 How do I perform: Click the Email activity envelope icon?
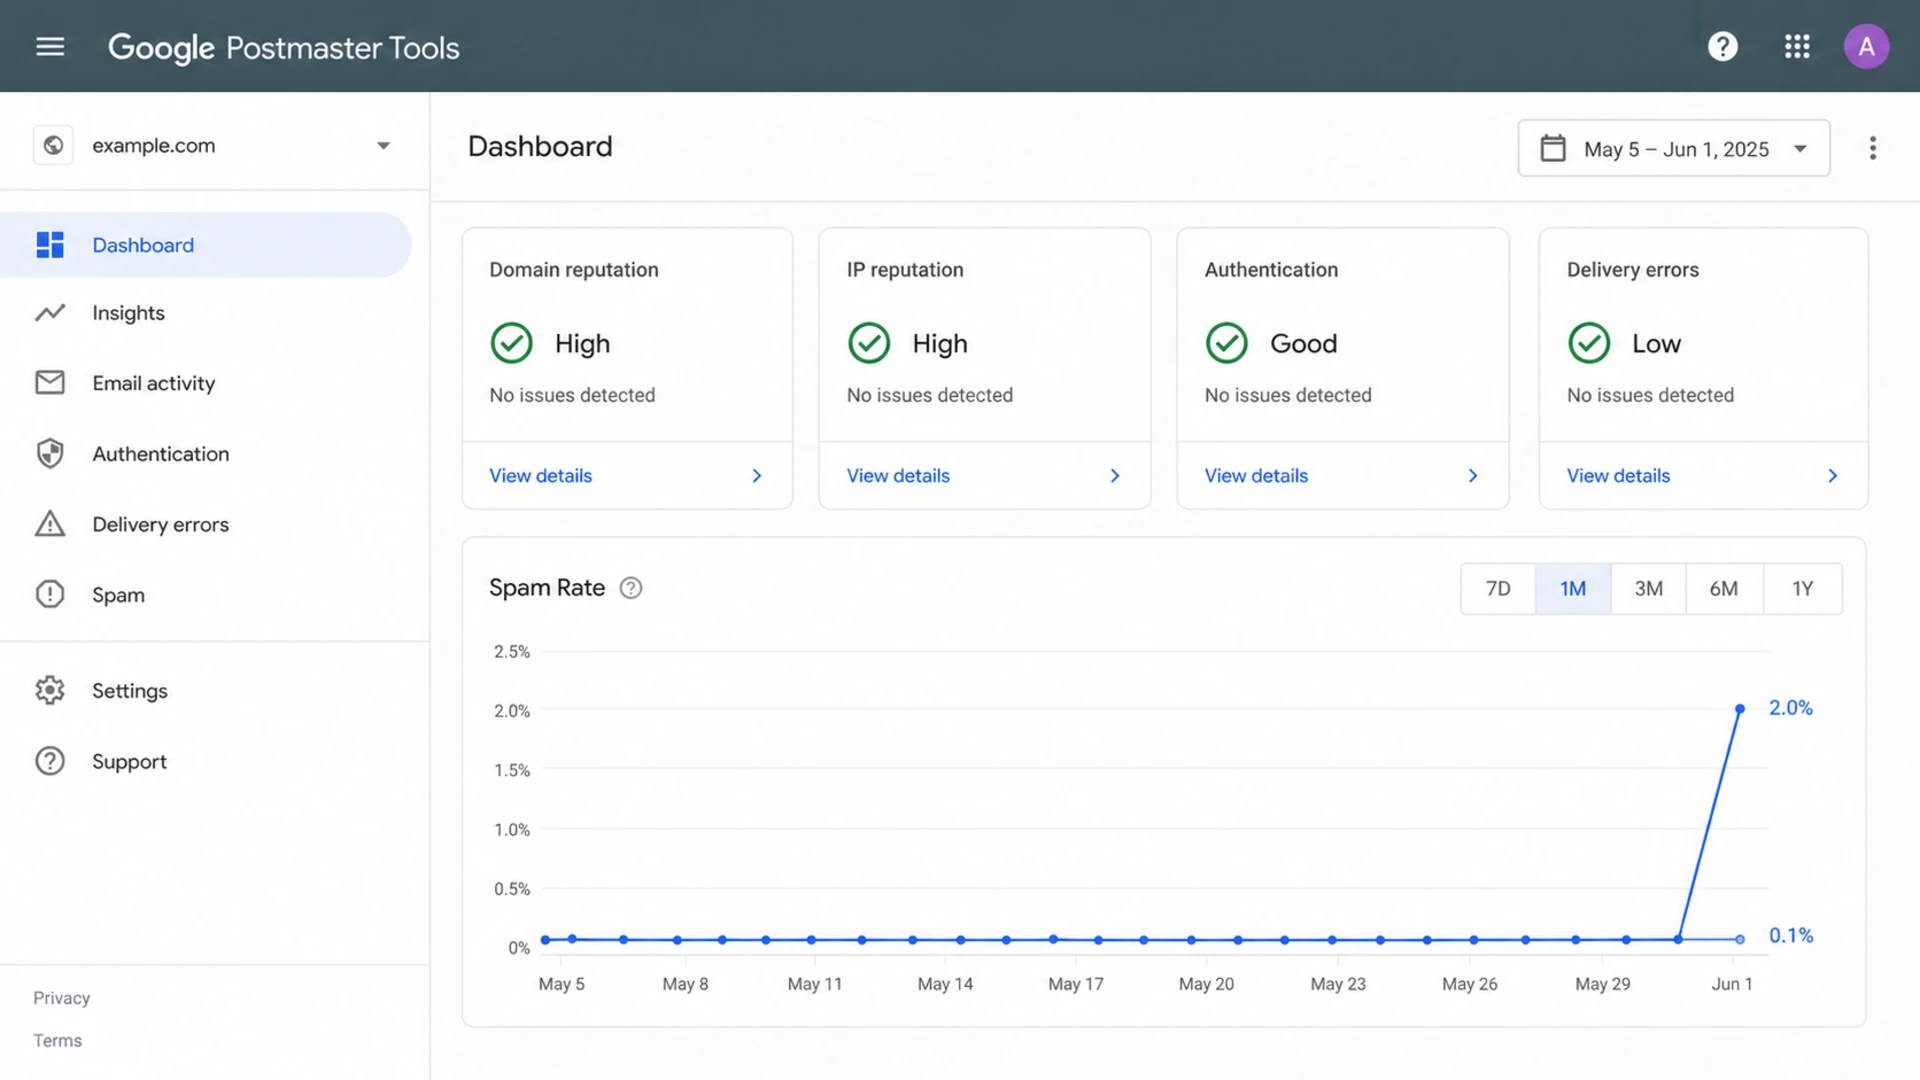pos(50,383)
